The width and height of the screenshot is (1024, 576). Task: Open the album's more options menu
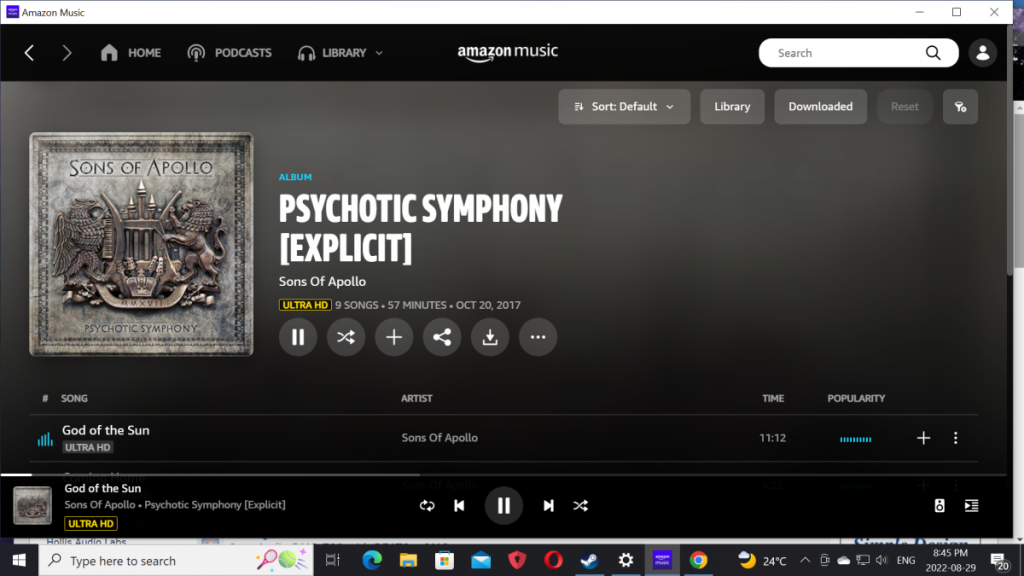(x=538, y=337)
